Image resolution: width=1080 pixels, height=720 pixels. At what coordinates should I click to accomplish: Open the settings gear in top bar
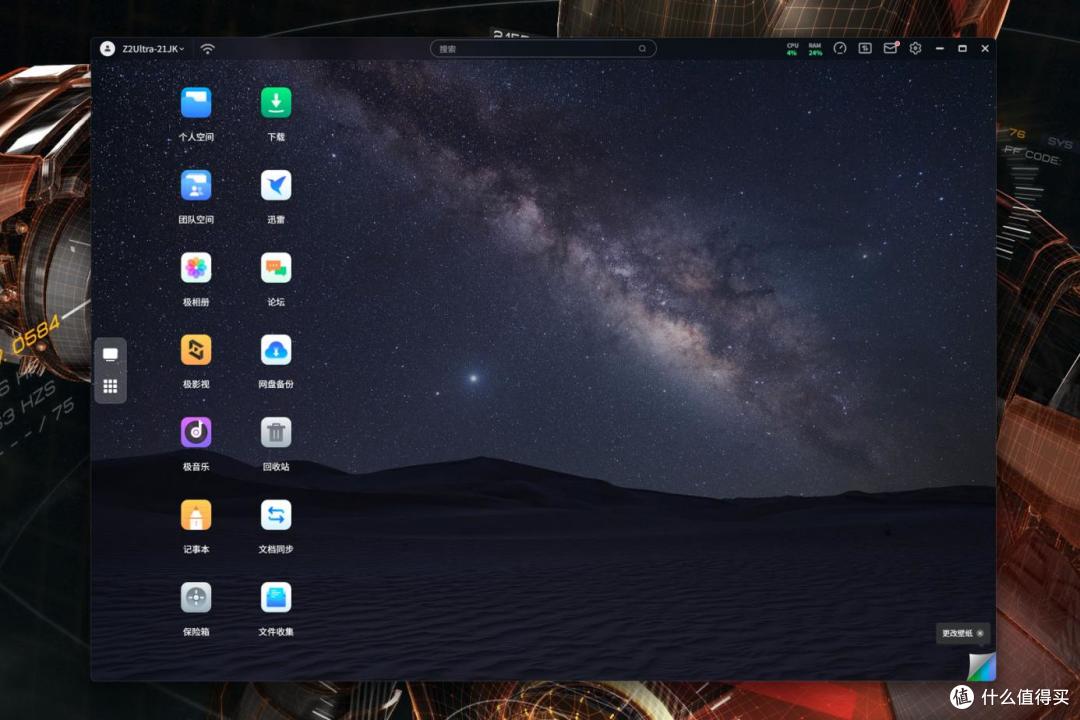pos(915,48)
